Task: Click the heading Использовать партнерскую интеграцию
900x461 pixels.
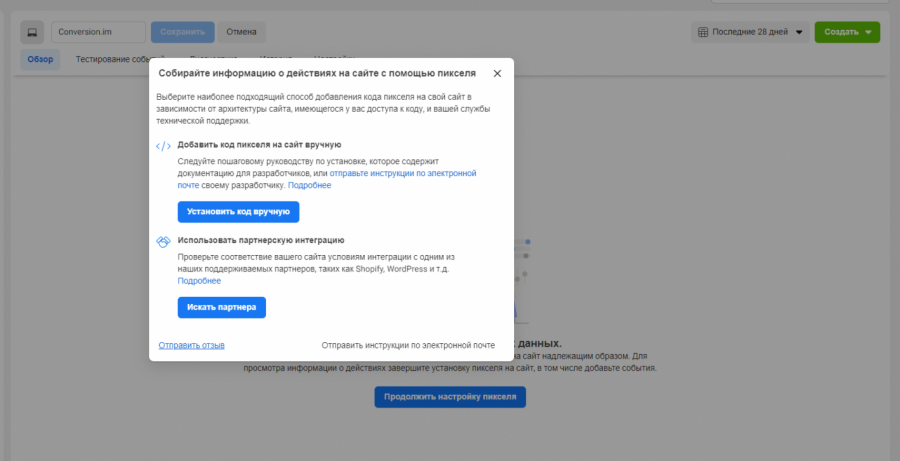Action: (261, 240)
